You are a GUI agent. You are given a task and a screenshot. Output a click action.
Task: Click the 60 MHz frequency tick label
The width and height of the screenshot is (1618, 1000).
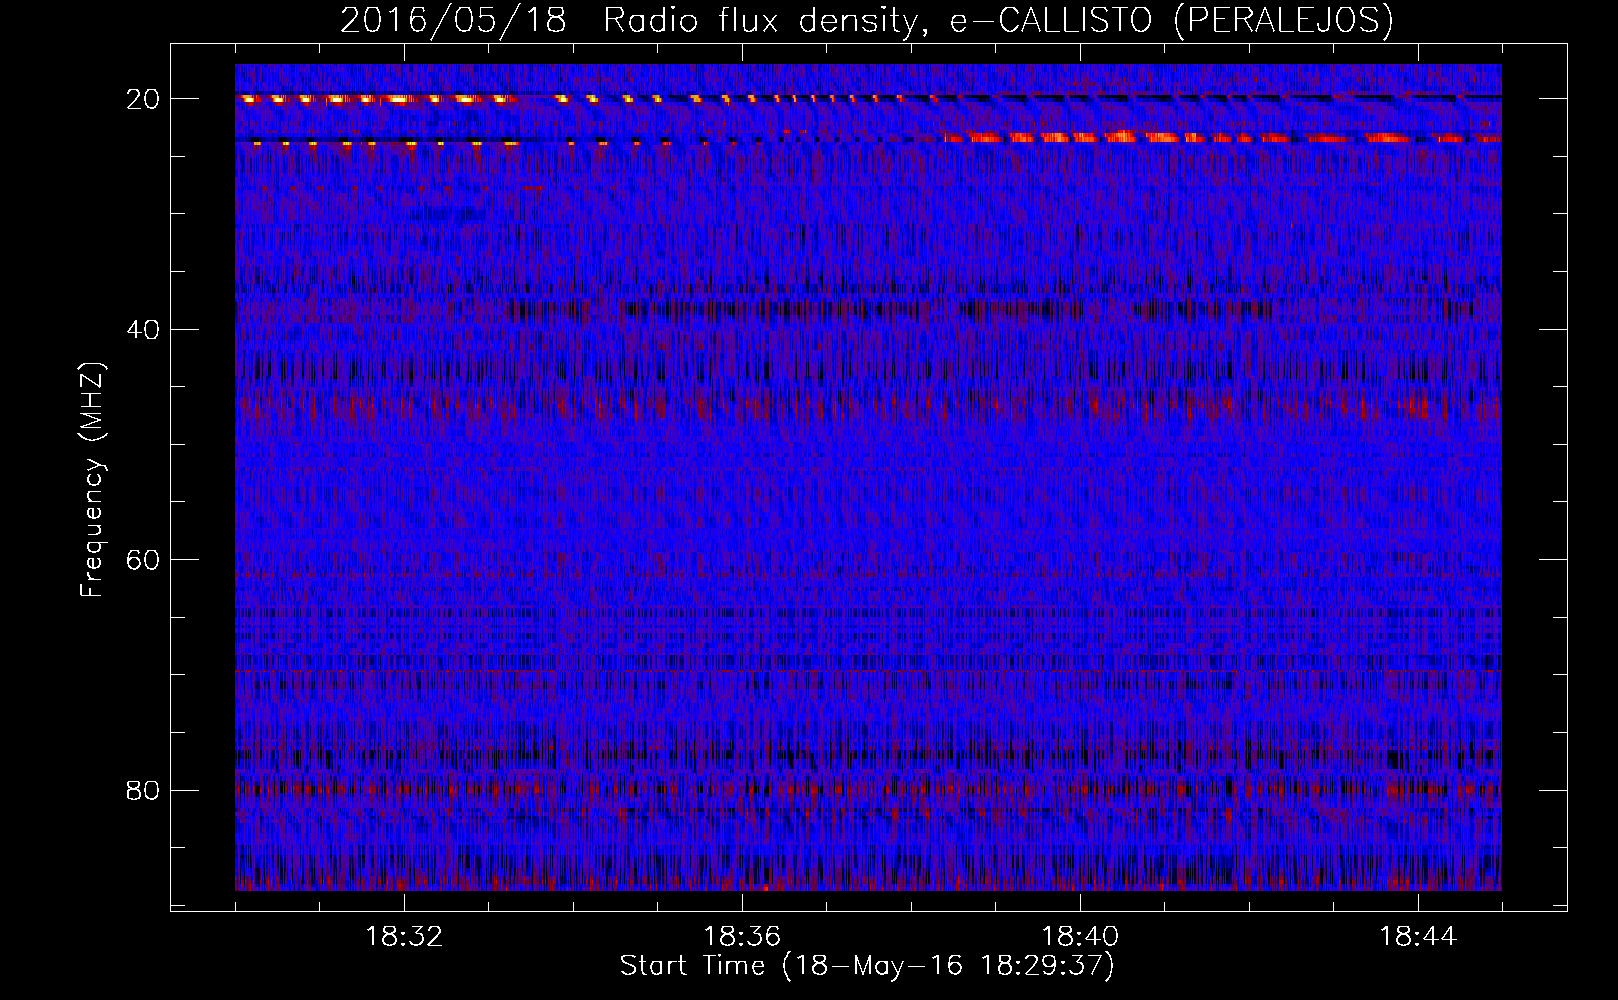click(x=143, y=560)
